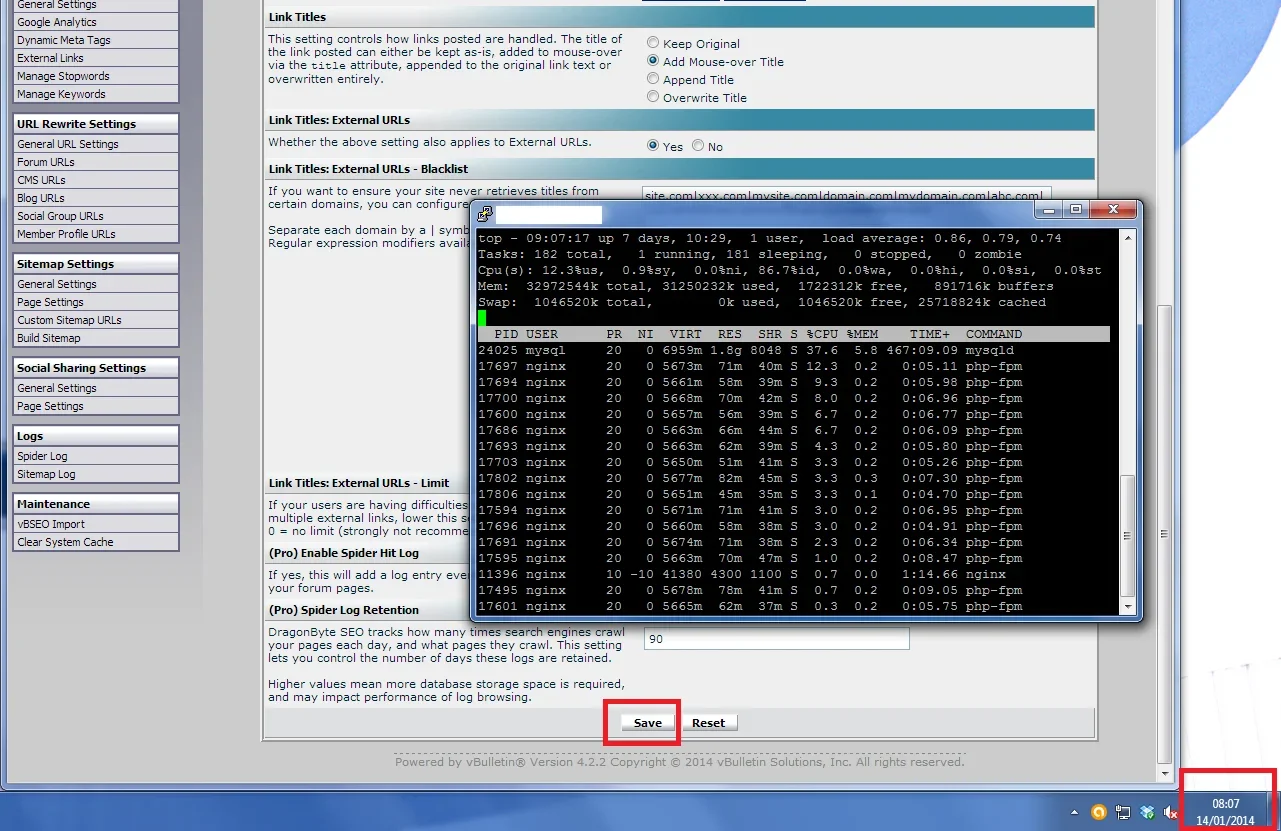Screen dimensions: 1281x831
Task: Open Forum URLs sidebar link
Action: coord(46,162)
